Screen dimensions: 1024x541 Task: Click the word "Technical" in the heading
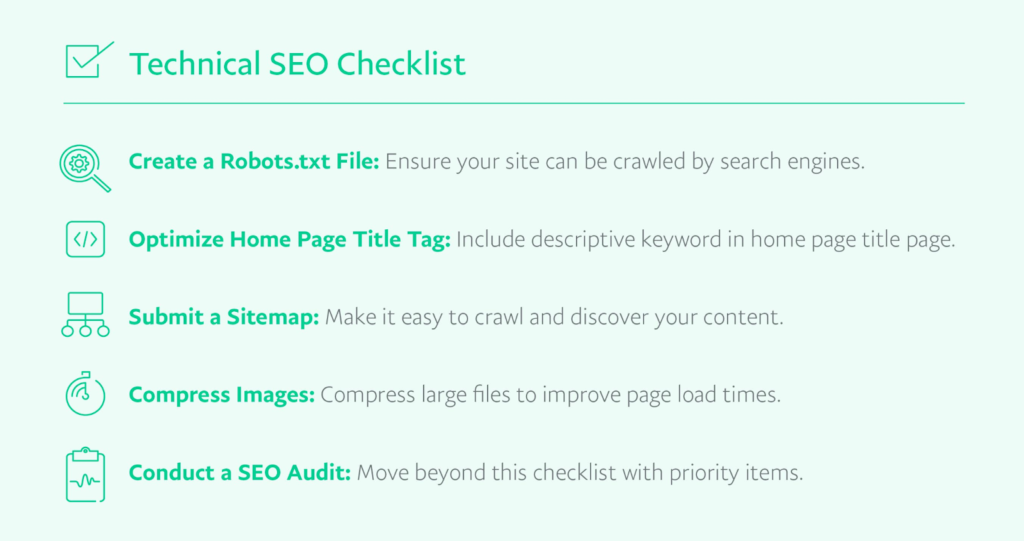pyautogui.click(x=190, y=64)
